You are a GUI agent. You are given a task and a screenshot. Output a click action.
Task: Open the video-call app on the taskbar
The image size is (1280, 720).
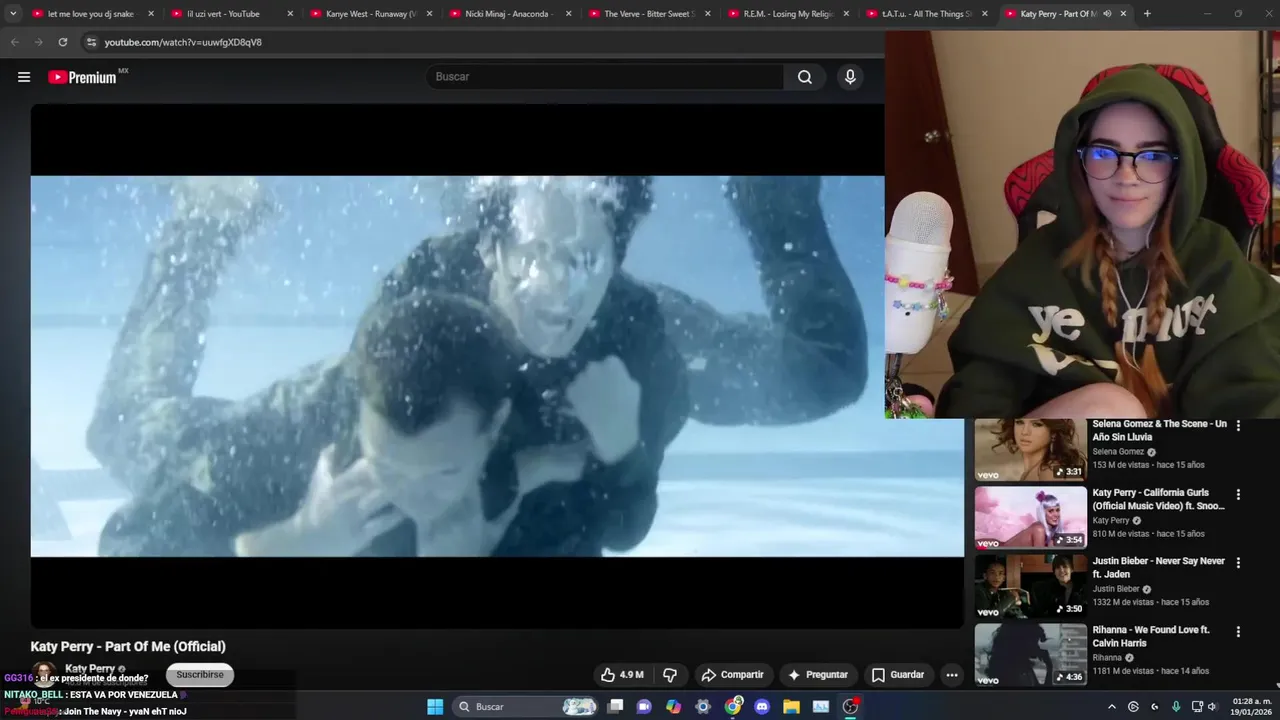tap(645, 706)
